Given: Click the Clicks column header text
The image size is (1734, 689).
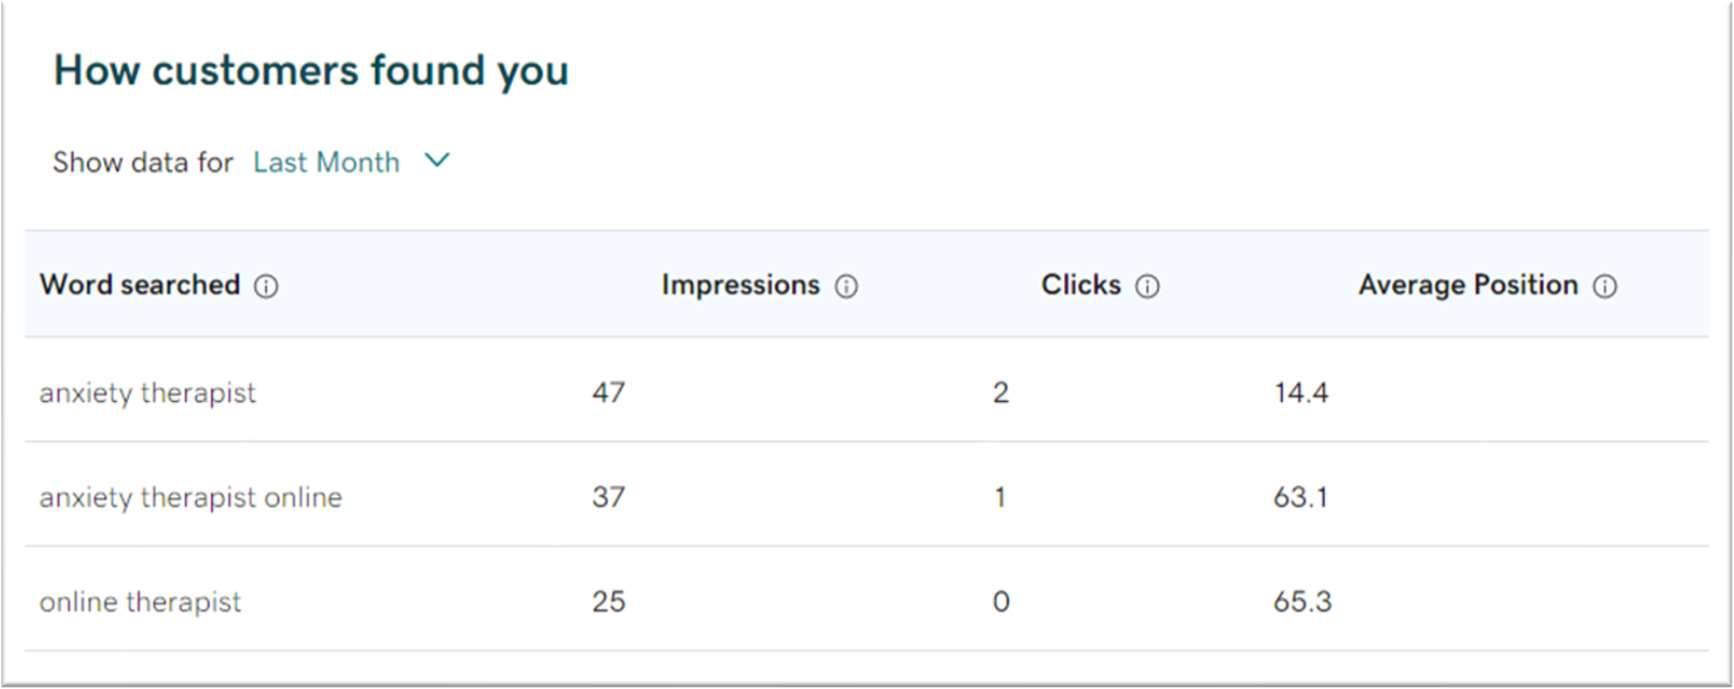Looking at the screenshot, I should click(x=1080, y=285).
